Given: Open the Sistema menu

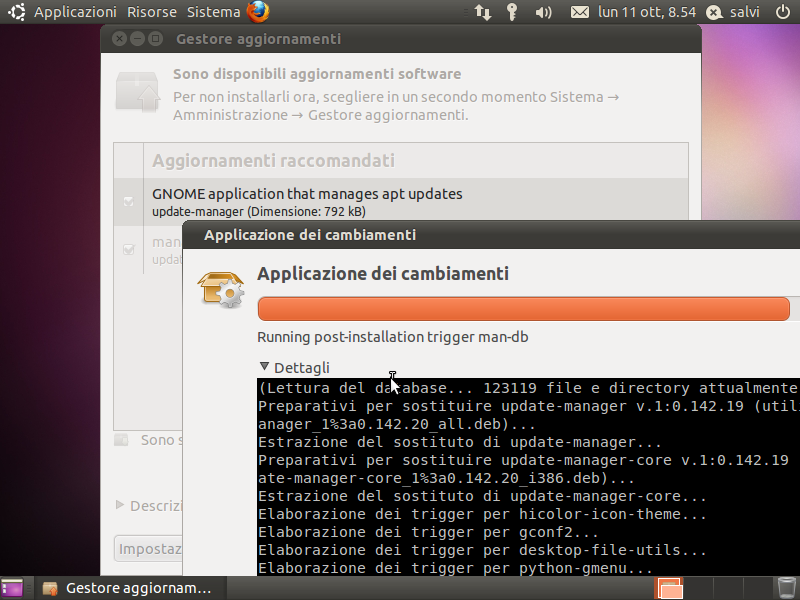Looking at the screenshot, I should [213, 12].
